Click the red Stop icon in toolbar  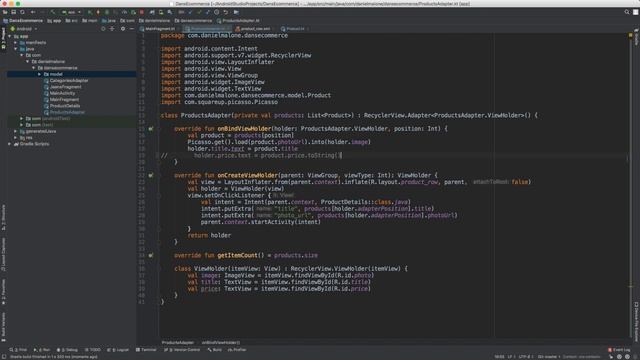pyautogui.click(x=142, y=12)
